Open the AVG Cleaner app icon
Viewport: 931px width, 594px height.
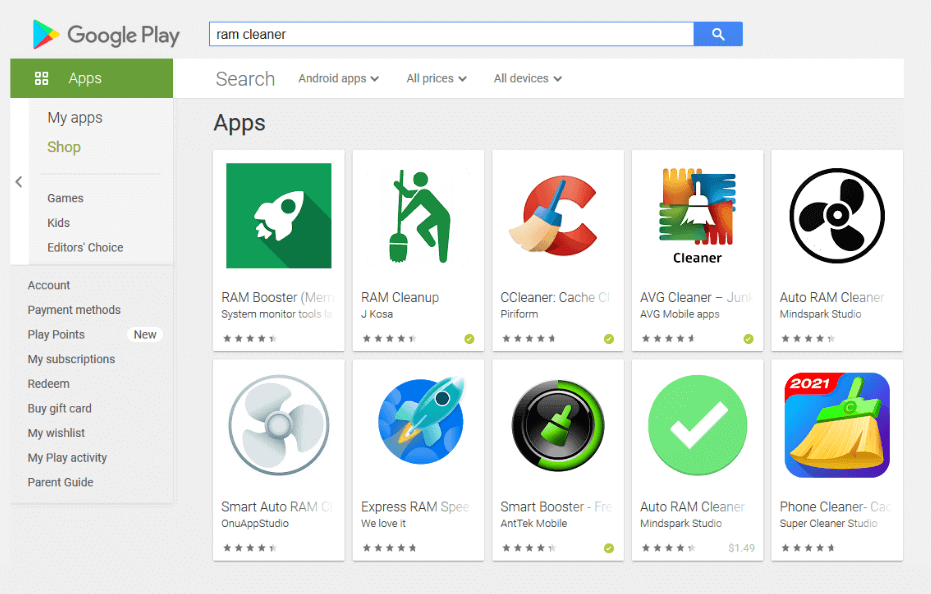click(697, 216)
